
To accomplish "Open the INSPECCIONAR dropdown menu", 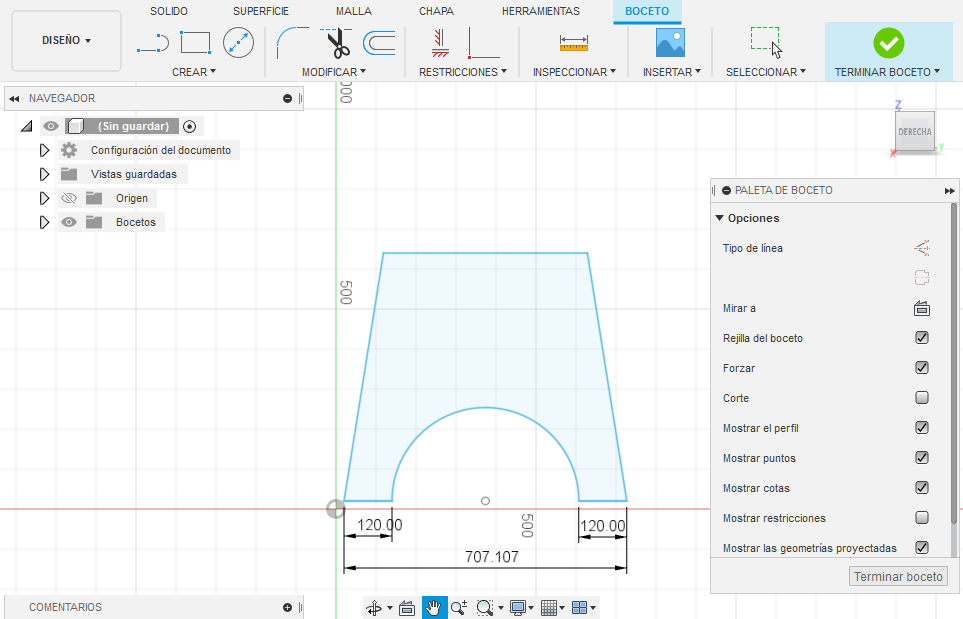I will (x=574, y=72).
